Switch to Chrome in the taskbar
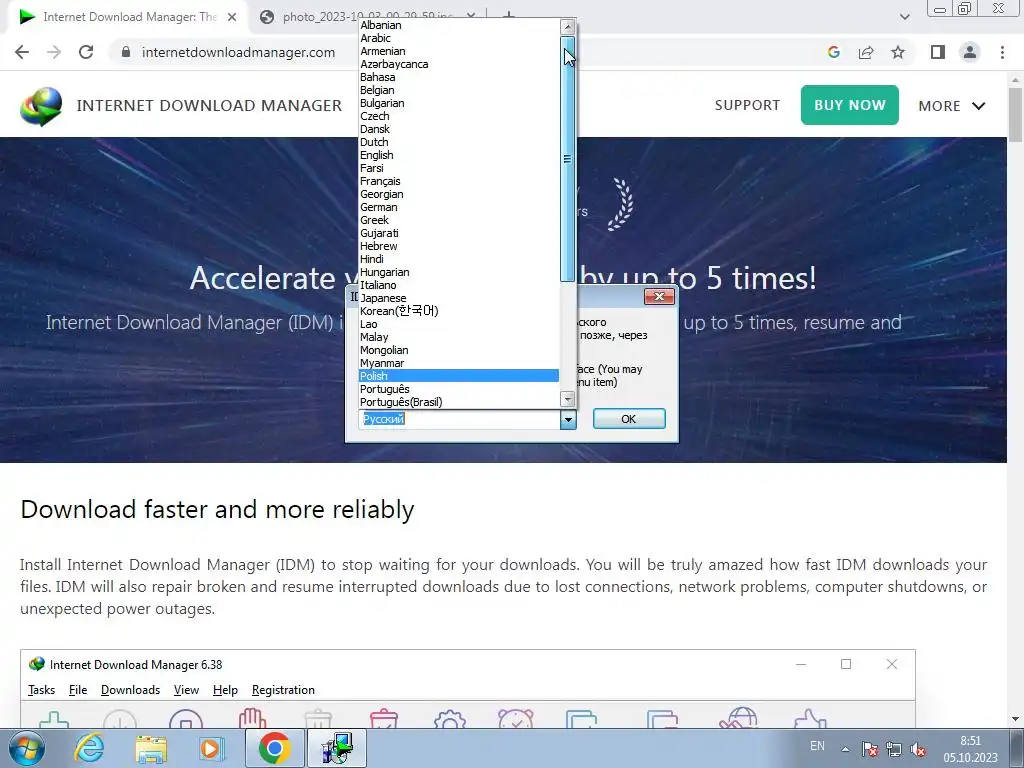This screenshot has height=768, width=1024. pyautogui.click(x=275, y=748)
